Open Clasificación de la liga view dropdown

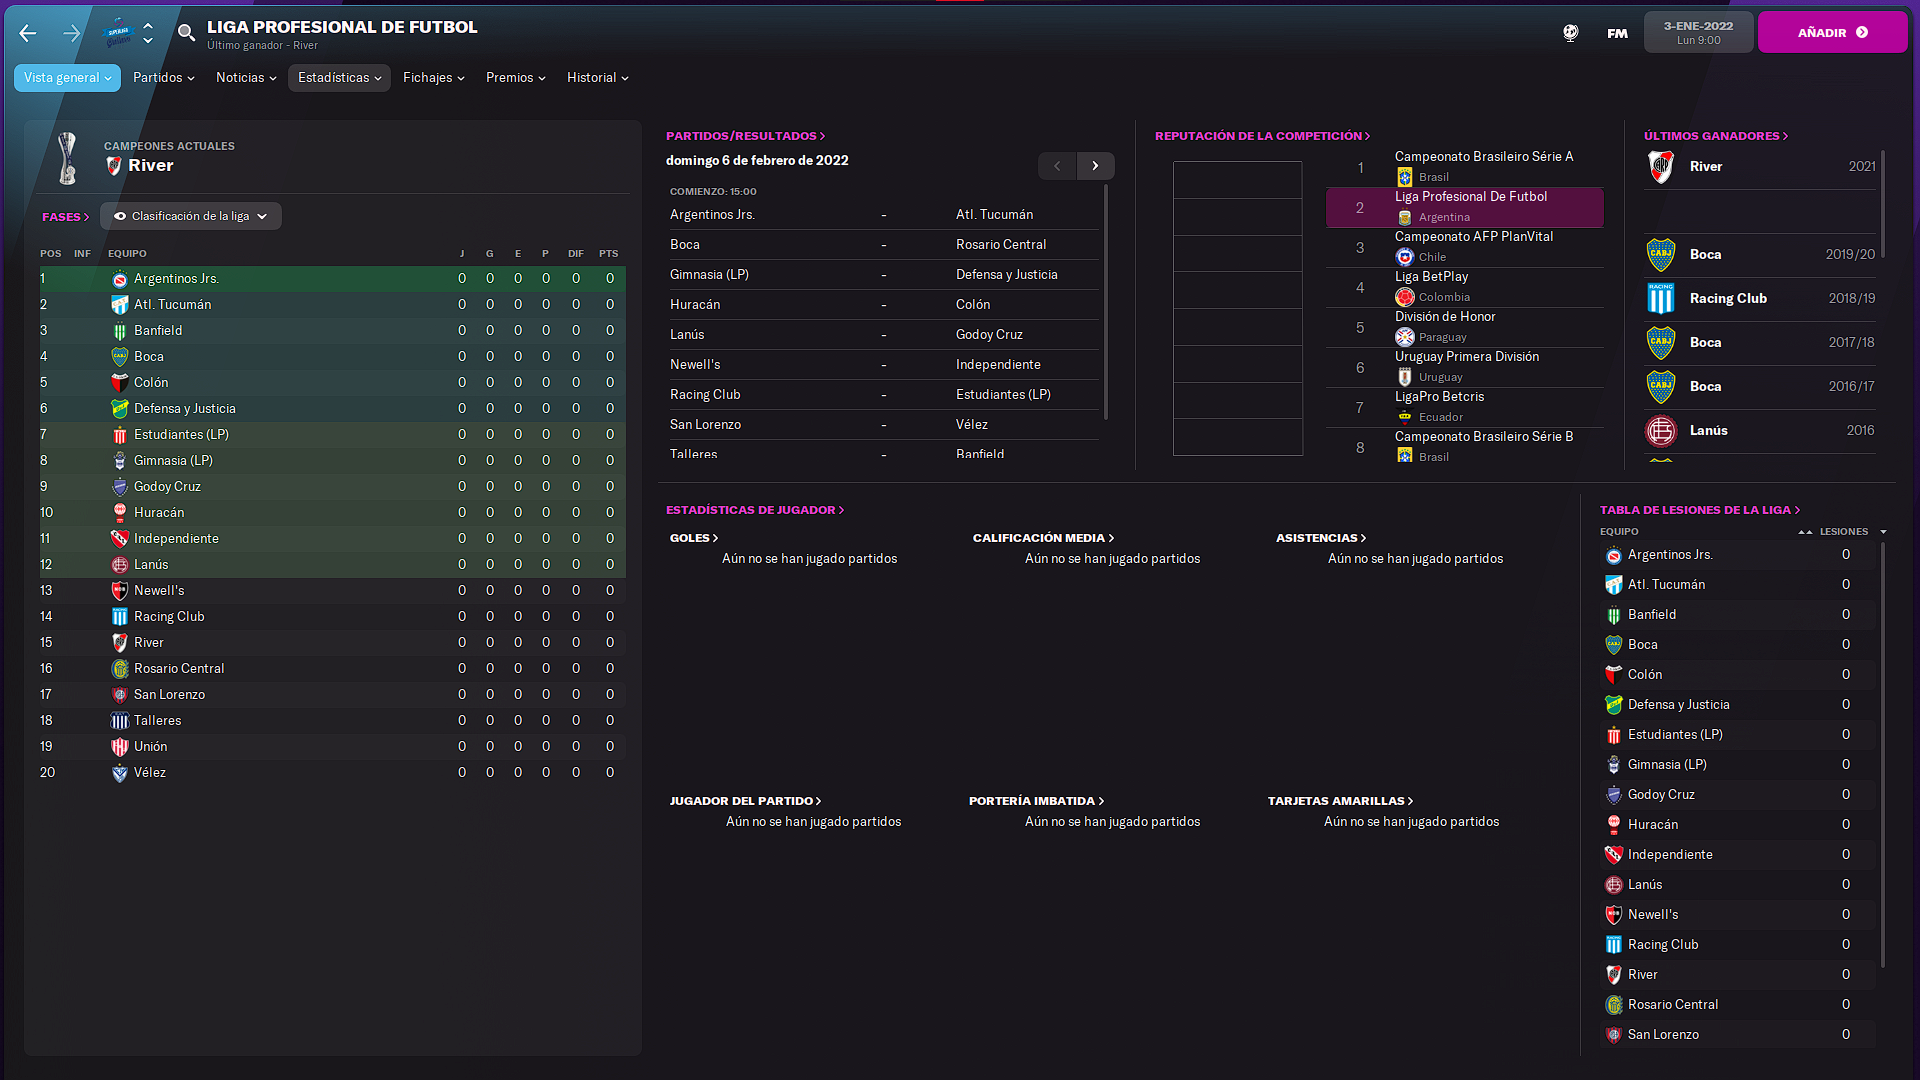point(190,217)
